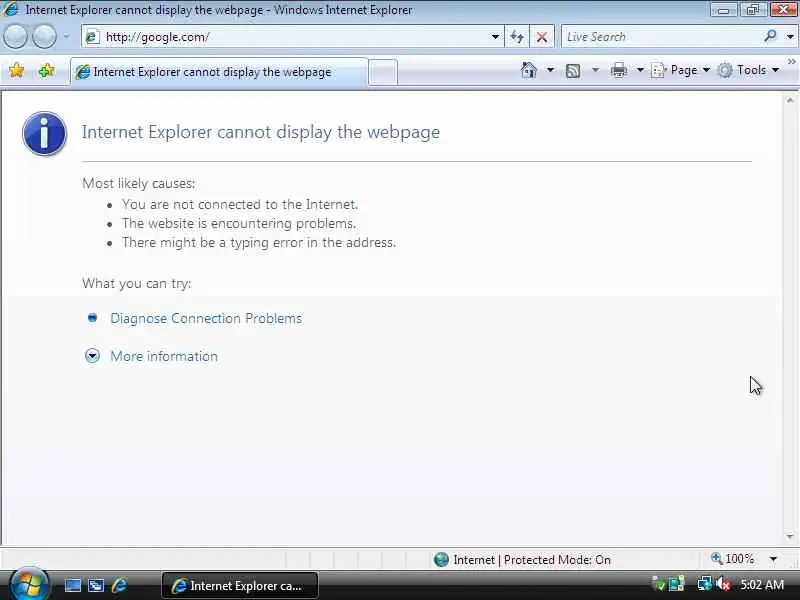The image size is (800, 600).
Task: Click the network connection tray icon
Action: [705, 583]
